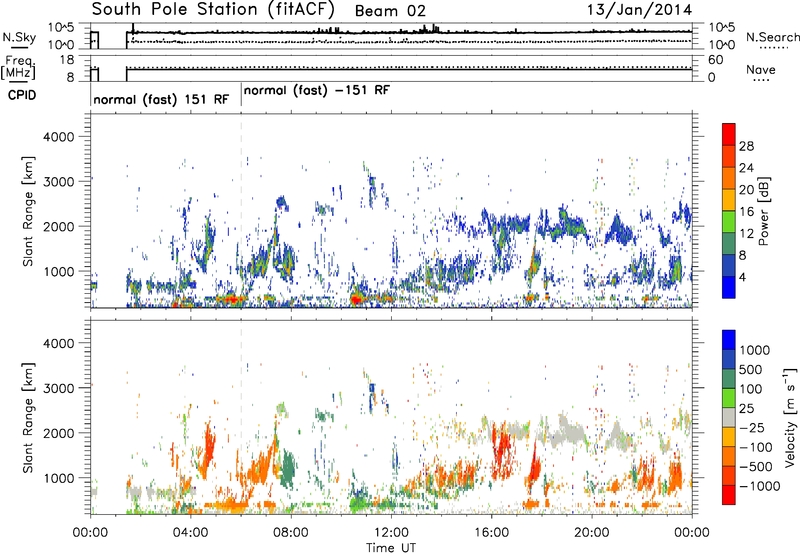Click the '12:00' time axis label

point(391,533)
